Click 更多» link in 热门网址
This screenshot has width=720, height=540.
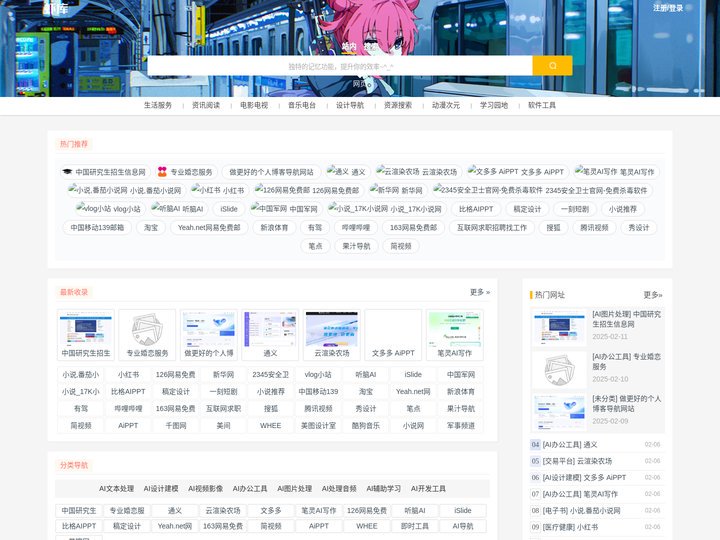click(x=653, y=295)
